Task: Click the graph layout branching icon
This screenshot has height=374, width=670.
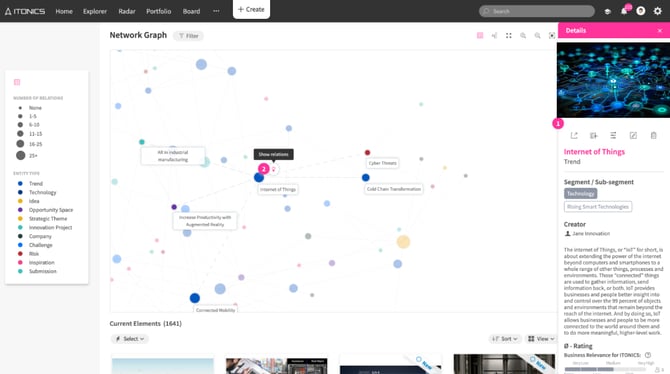Action: [x=494, y=35]
